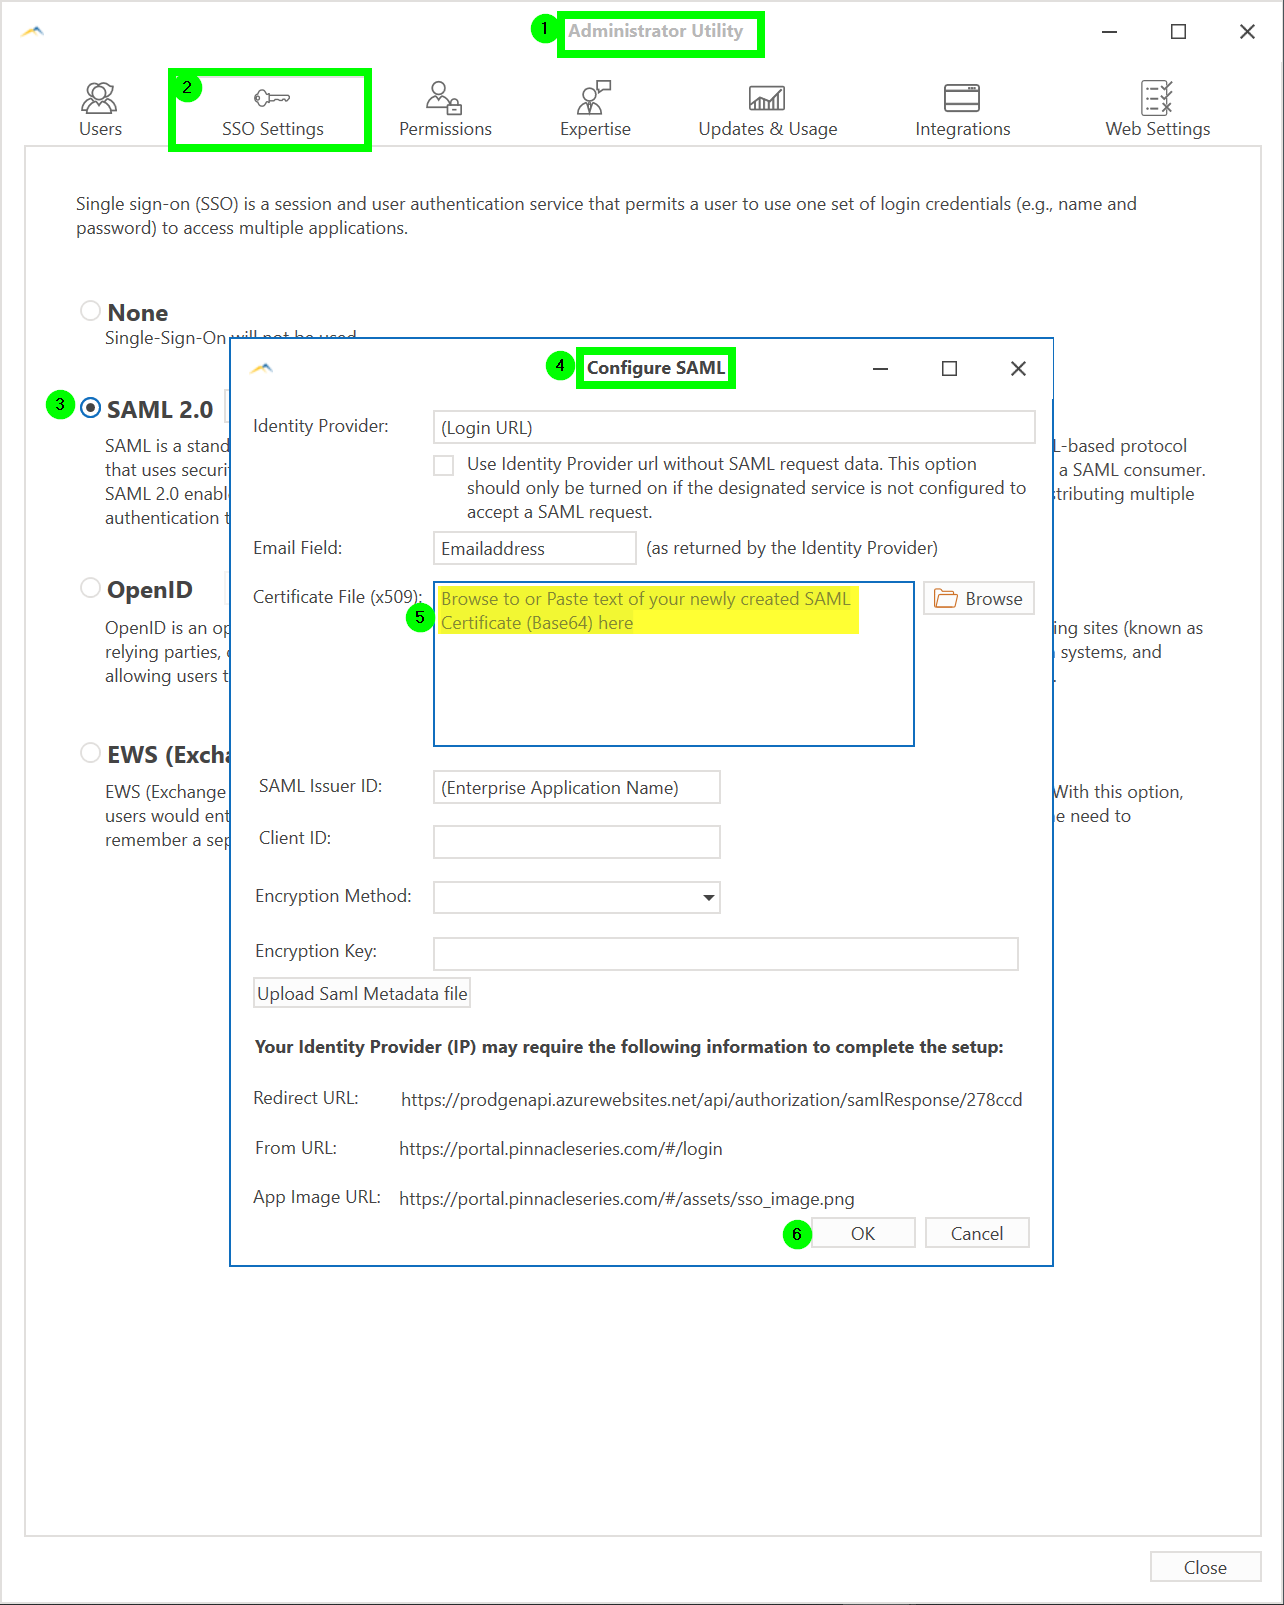This screenshot has height=1605, width=1284.
Task: Click the Client ID field
Action: click(577, 842)
